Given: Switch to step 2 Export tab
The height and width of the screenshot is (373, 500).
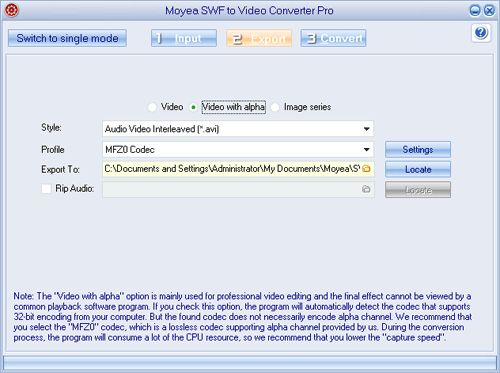Looking at the screenshot, I should tap(259, 38).
